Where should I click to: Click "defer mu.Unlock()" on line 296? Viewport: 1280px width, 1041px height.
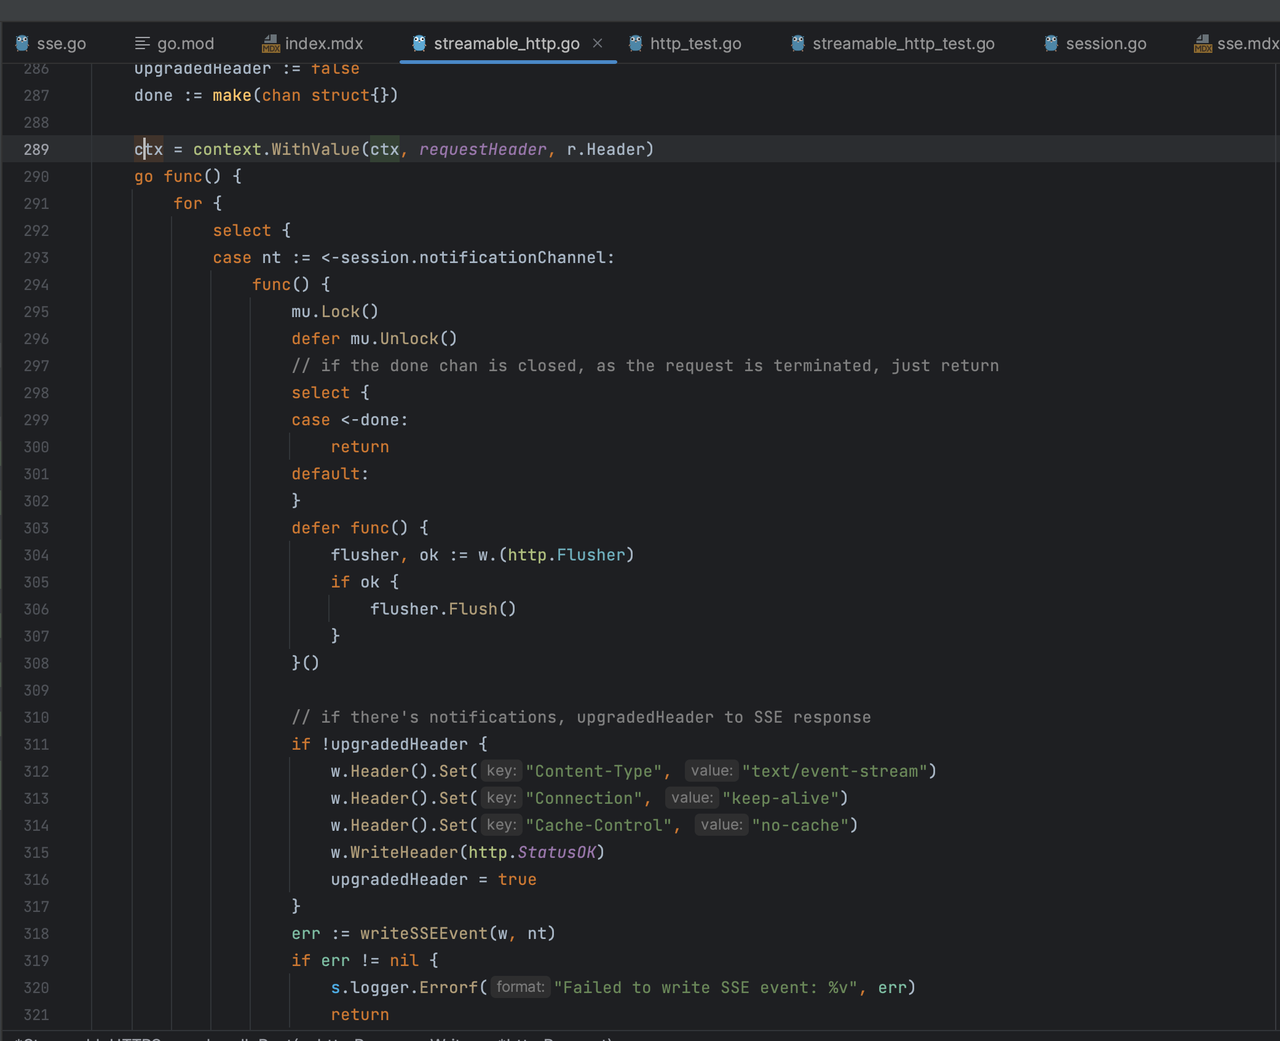(x=374, y=338)
